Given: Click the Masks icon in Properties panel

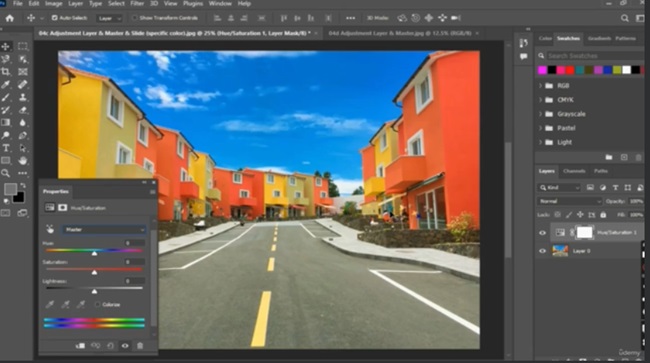Looking at the screenshot, I should (63, 208).
